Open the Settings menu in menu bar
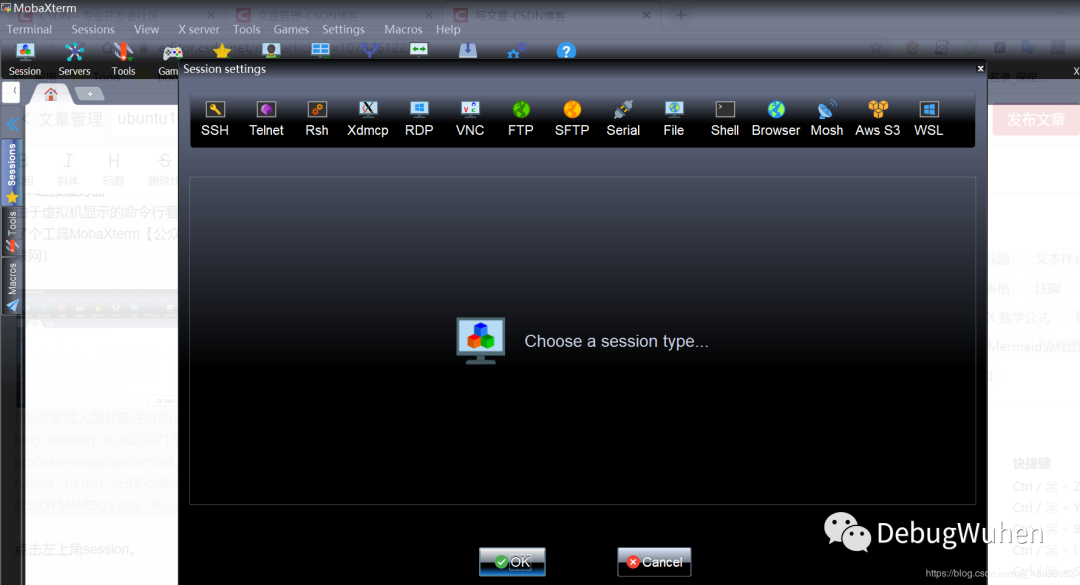1080x585 pixels. (343, 30)
